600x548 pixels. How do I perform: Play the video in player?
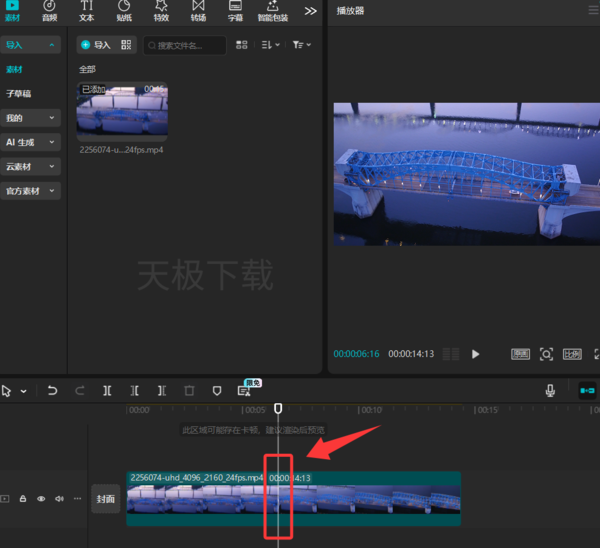[475, 354]
